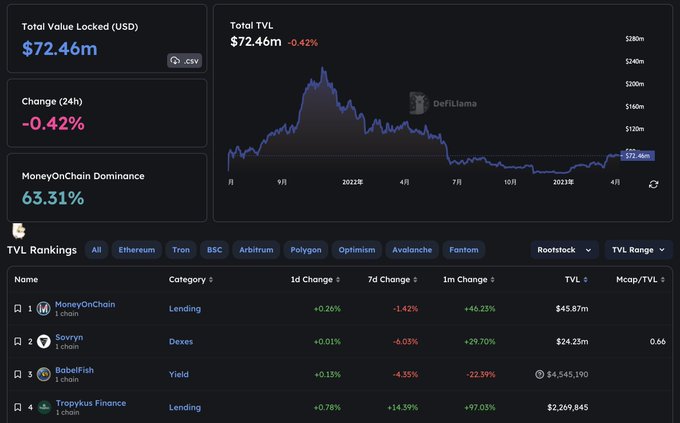Click the question mark icon beside $4,545,190

539,374
